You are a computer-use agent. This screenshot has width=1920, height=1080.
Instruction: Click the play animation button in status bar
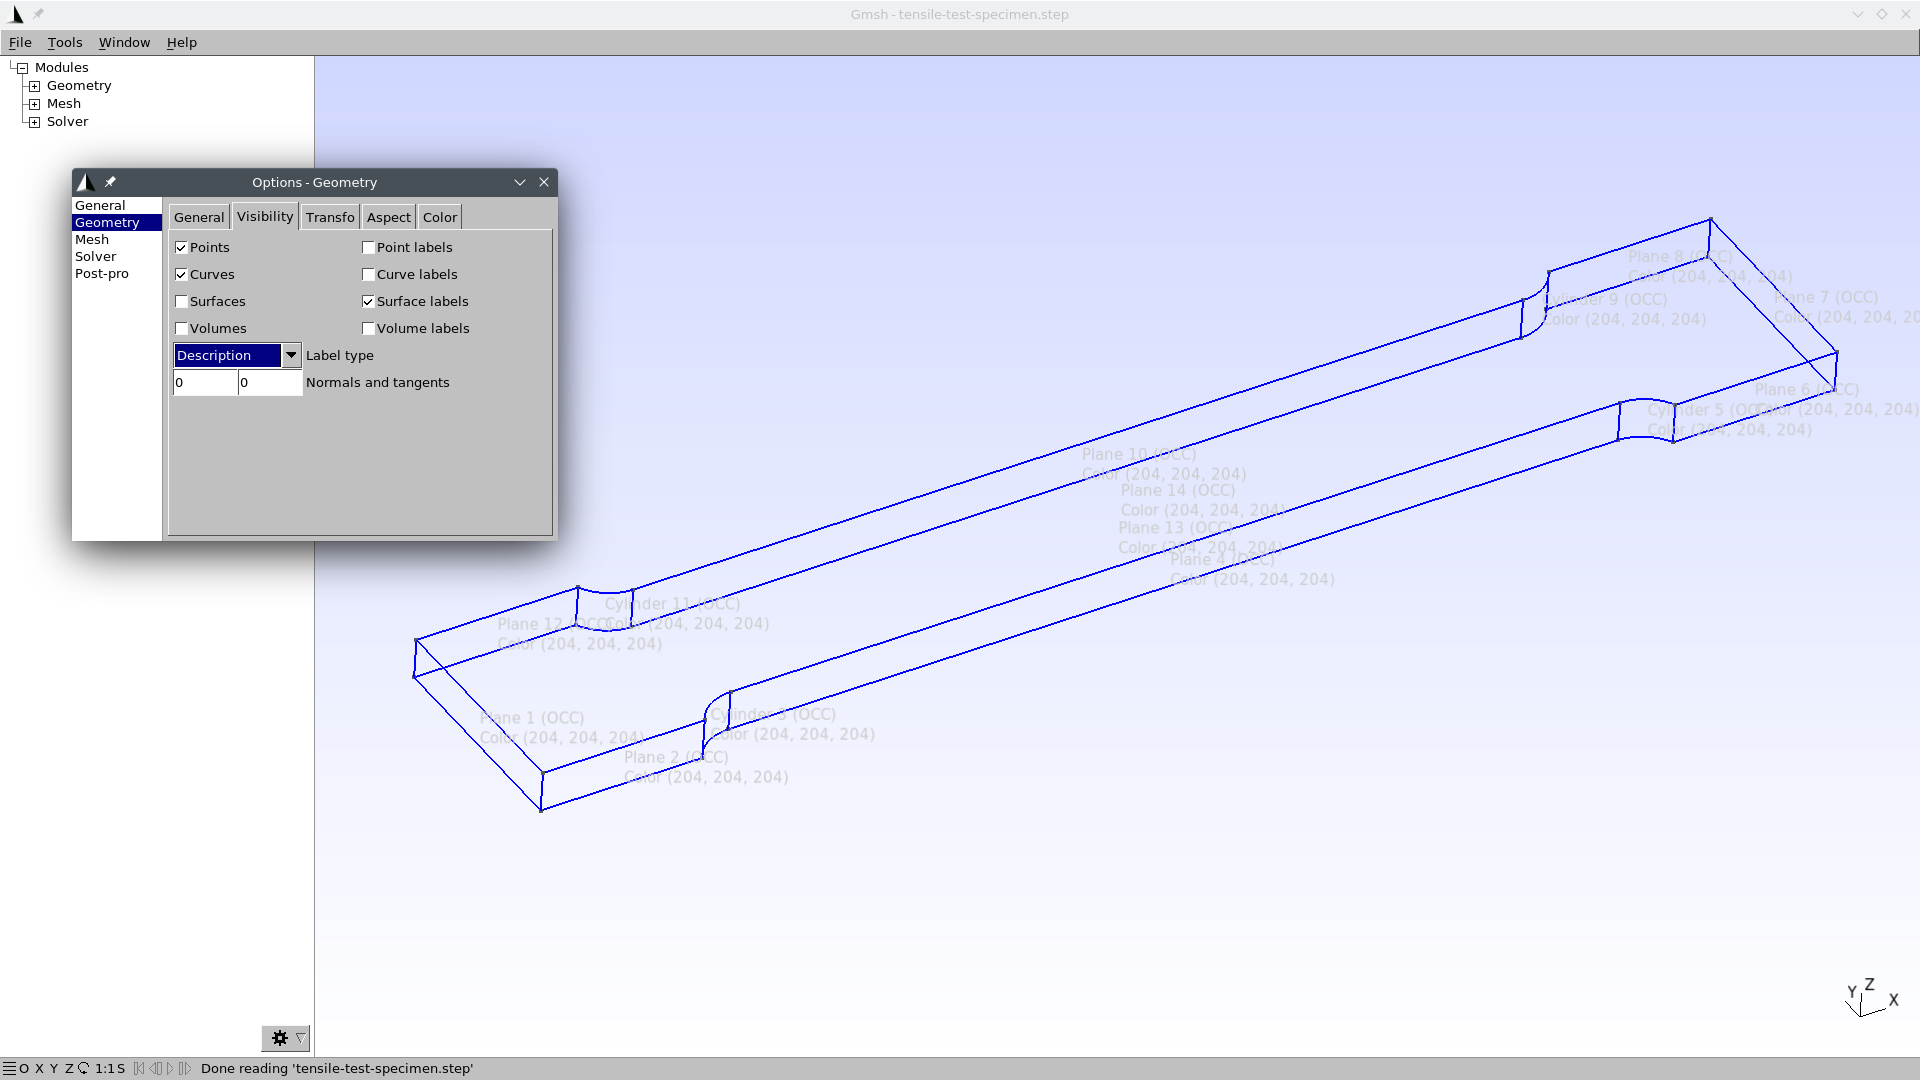click(x=170, y=1068)
